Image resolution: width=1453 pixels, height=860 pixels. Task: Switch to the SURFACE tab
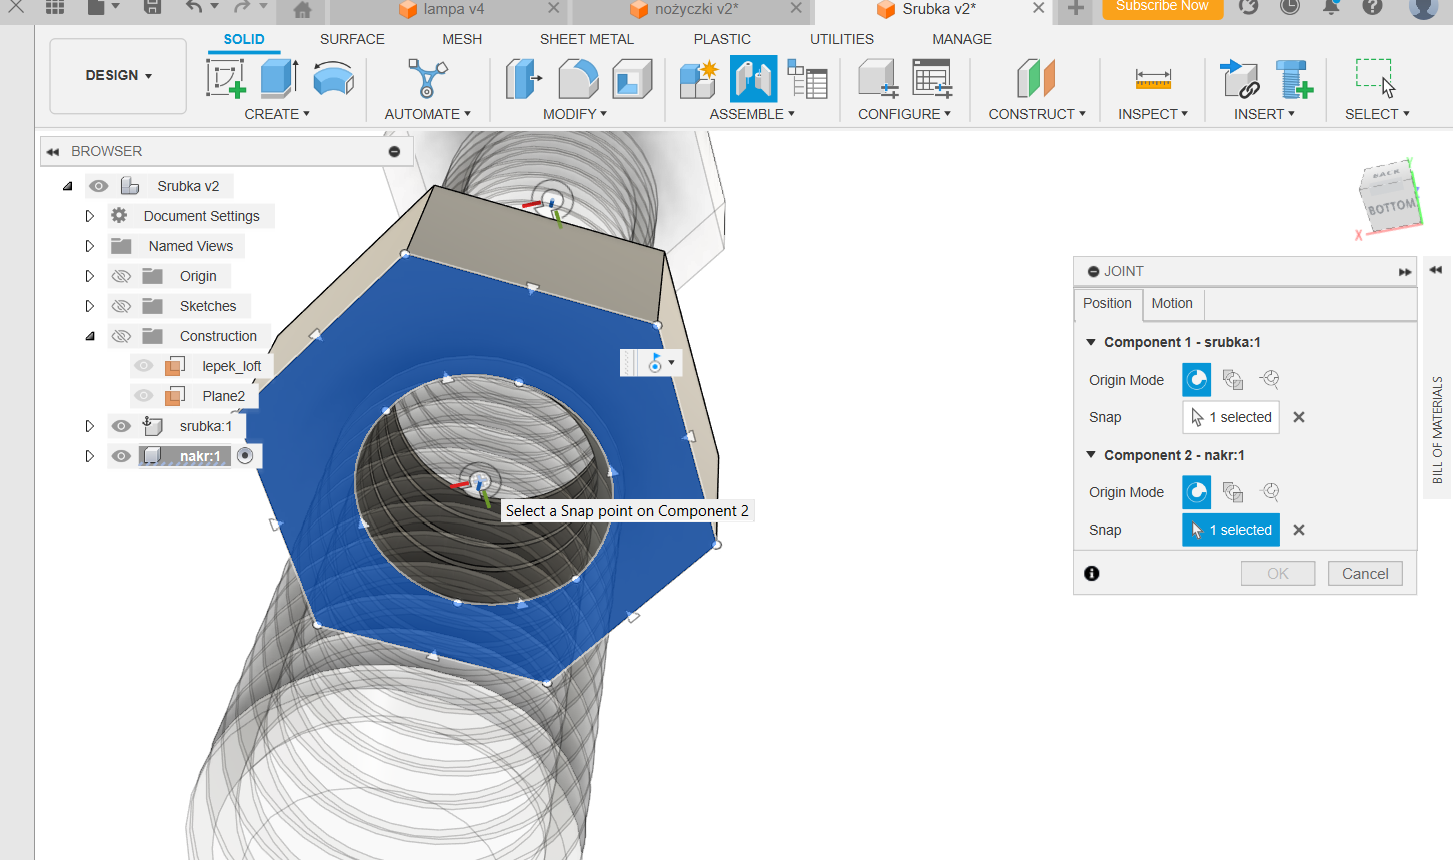352,39
